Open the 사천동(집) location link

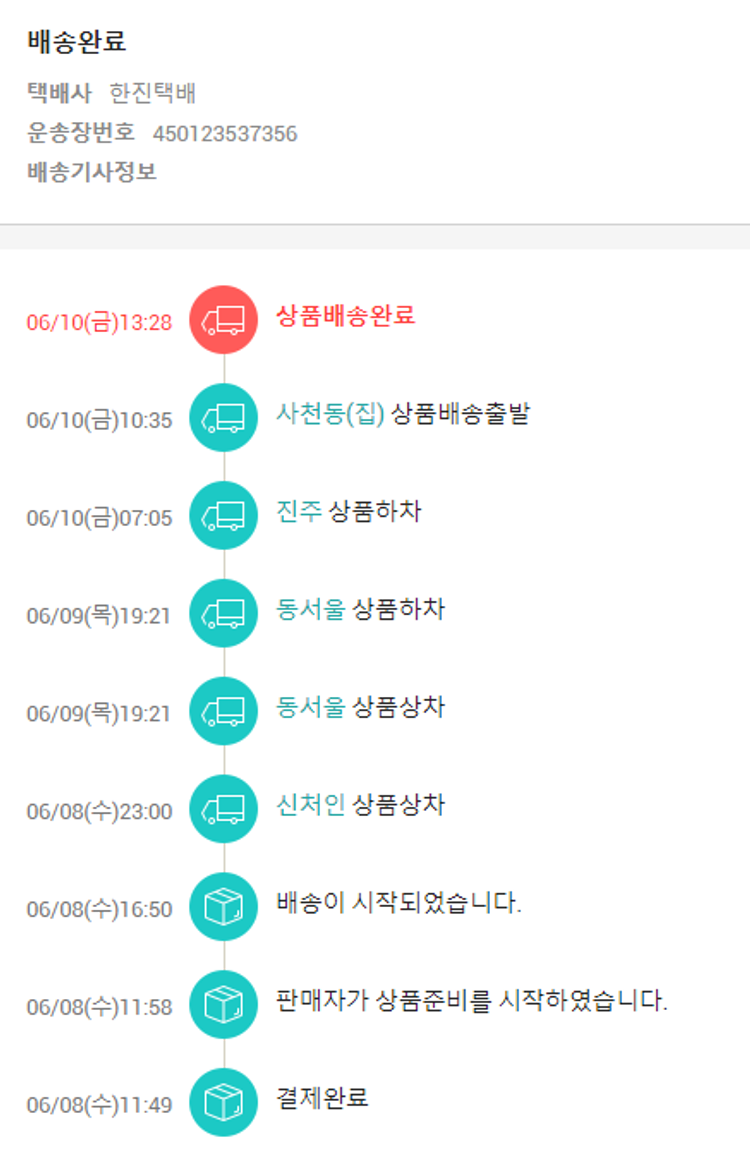tap(330, 414)
